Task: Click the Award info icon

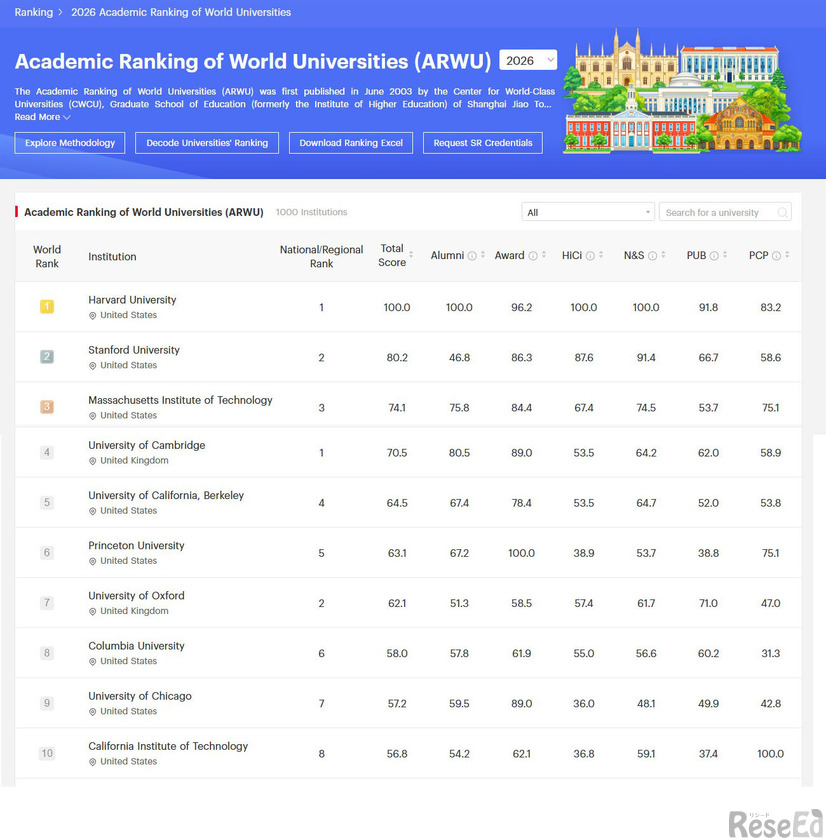Action: click(533, 256)
